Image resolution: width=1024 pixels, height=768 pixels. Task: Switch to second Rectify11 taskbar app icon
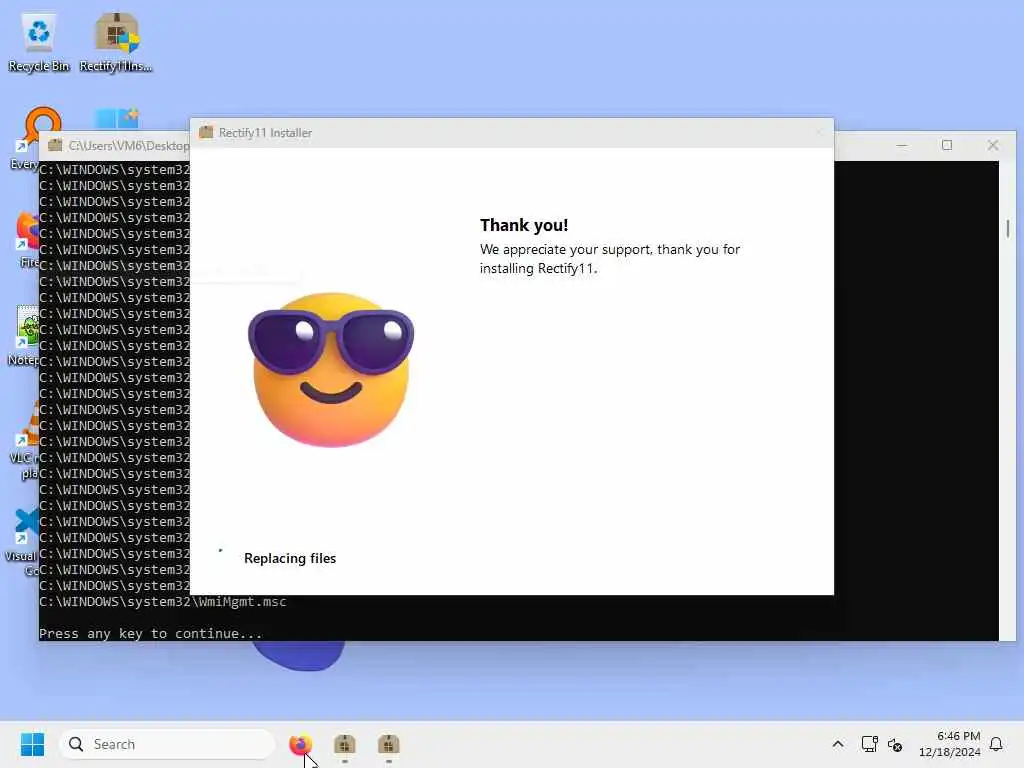(389, 744)
